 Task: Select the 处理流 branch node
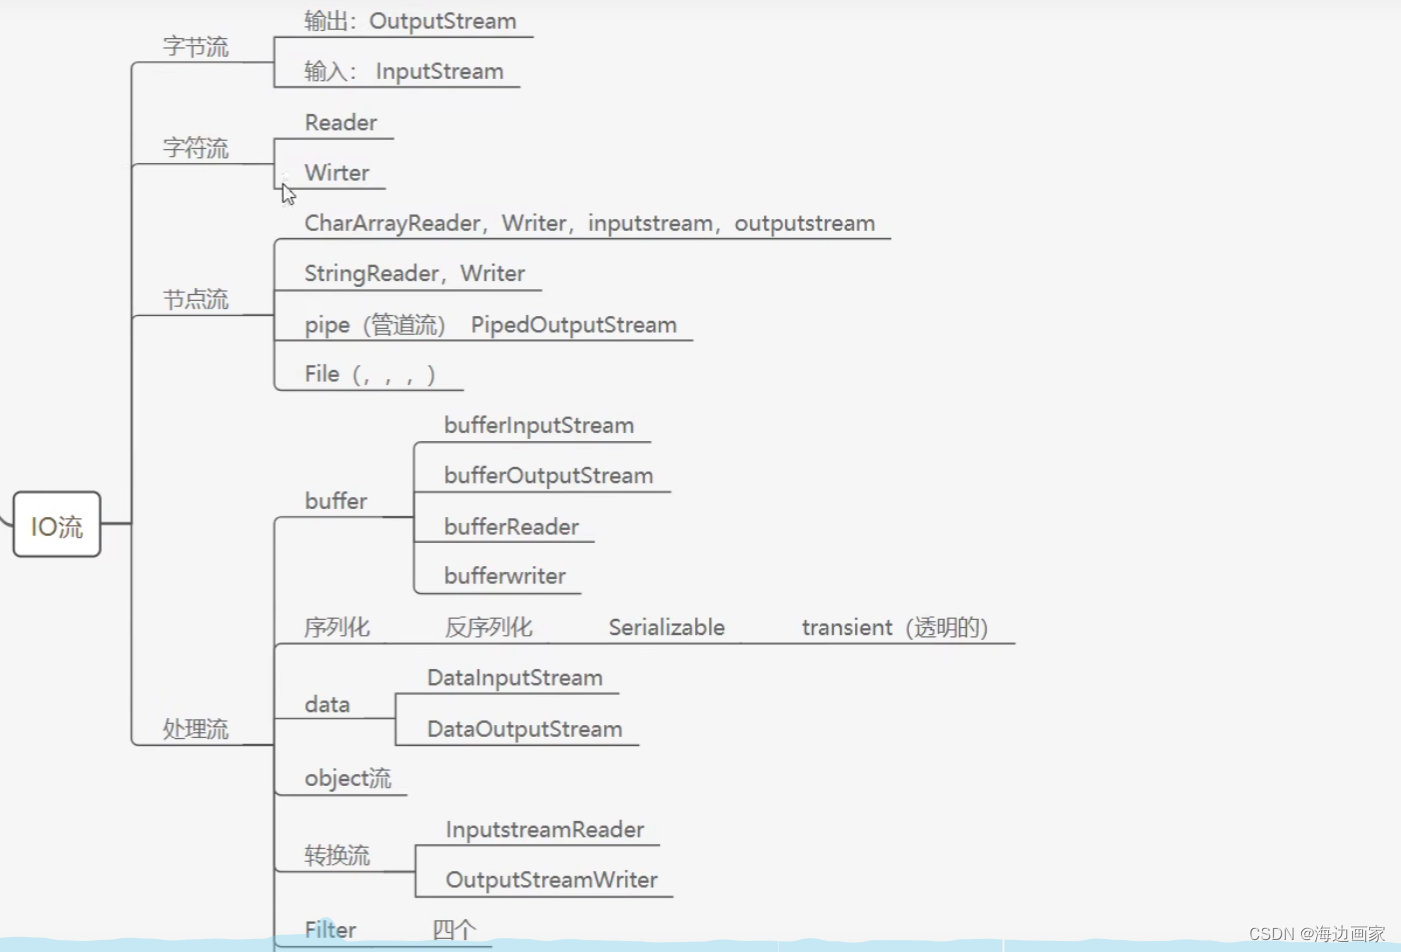196,729
